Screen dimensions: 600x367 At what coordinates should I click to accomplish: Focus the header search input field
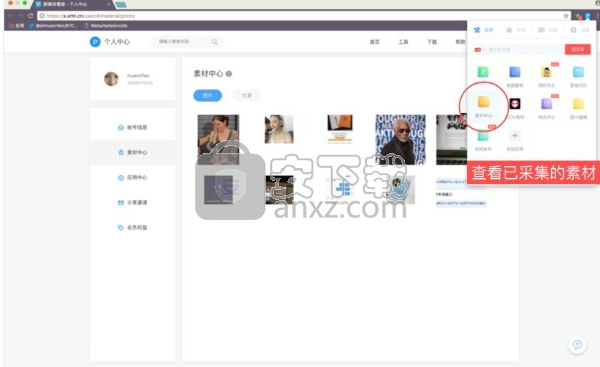pyautogui.click(x=183, y=41)
